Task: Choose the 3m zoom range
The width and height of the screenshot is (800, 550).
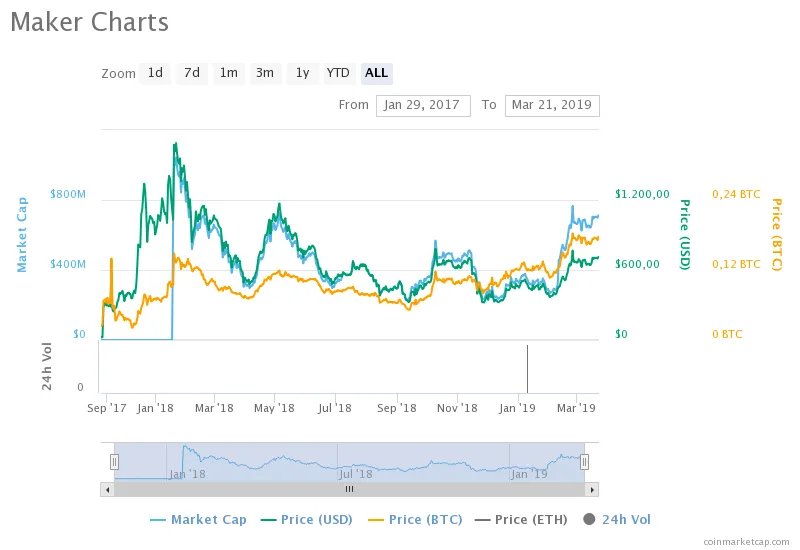Action: coord(265,73)
